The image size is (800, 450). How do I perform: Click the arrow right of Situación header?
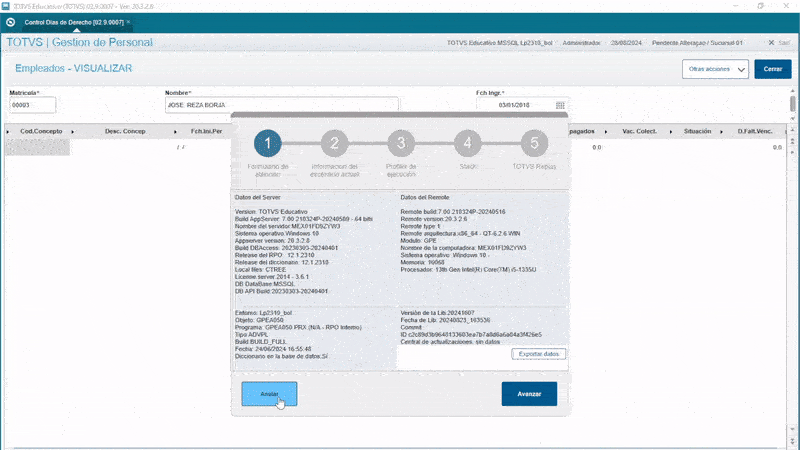click(721, 132)
